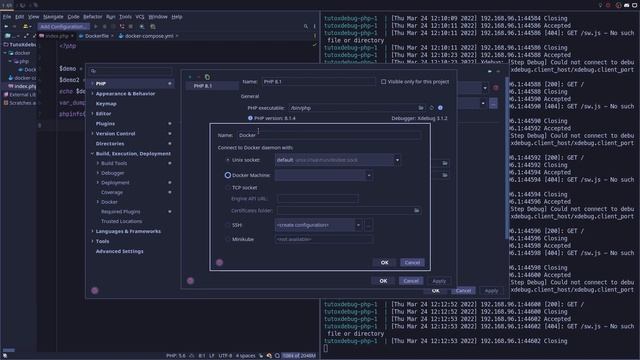
Task: Open the Coverage settings page
Action: [x=112, y=192]
